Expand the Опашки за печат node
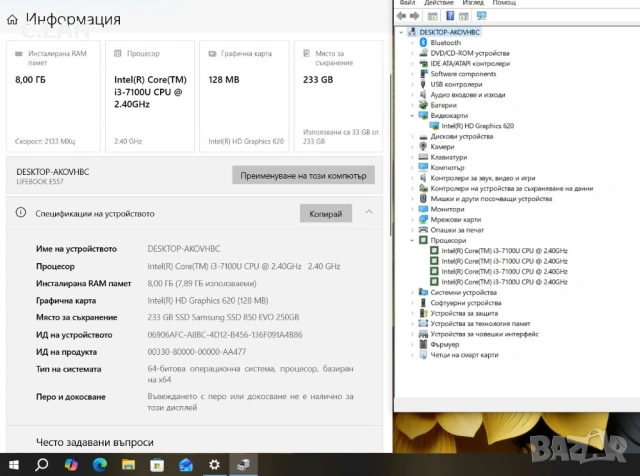The image size is (640, 476). click(x=412, y=230)
